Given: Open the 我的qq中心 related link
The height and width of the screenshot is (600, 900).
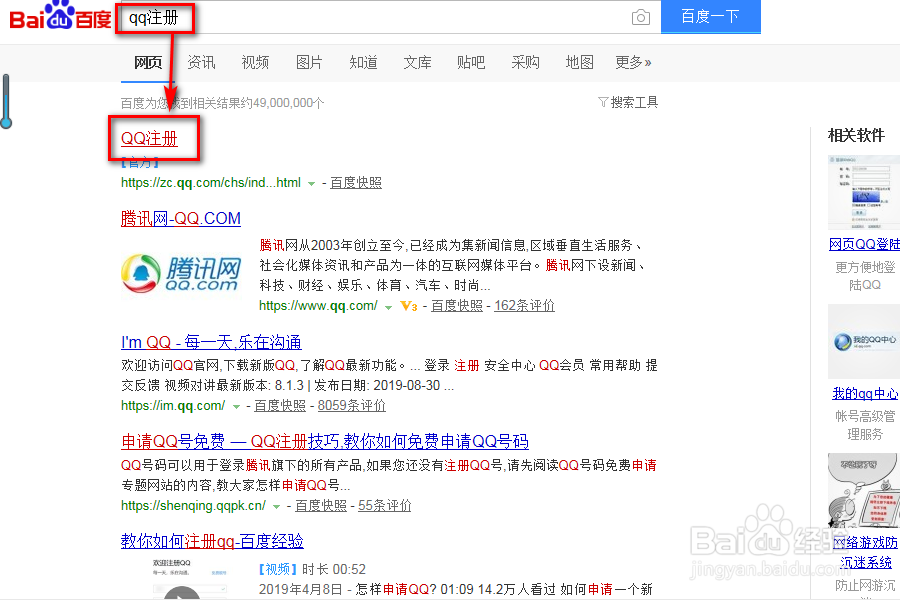Looking at the screenshot, I should (865, 393).
